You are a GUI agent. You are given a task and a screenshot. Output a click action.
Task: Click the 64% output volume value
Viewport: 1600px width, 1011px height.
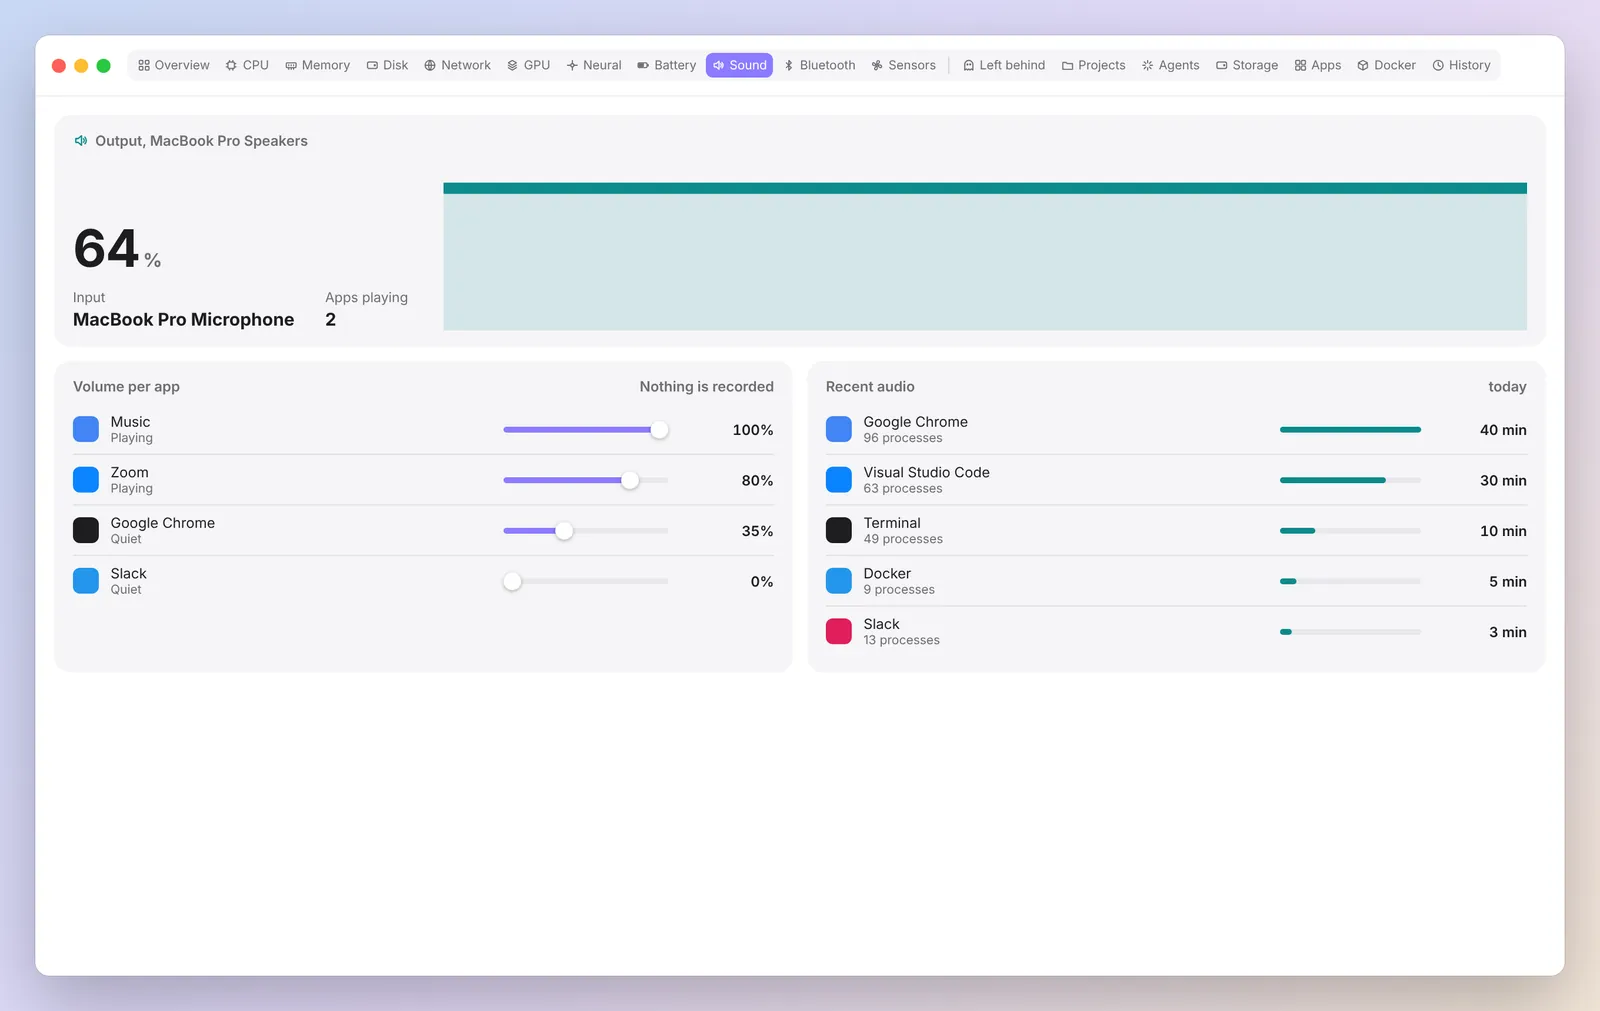pos(117,249)
